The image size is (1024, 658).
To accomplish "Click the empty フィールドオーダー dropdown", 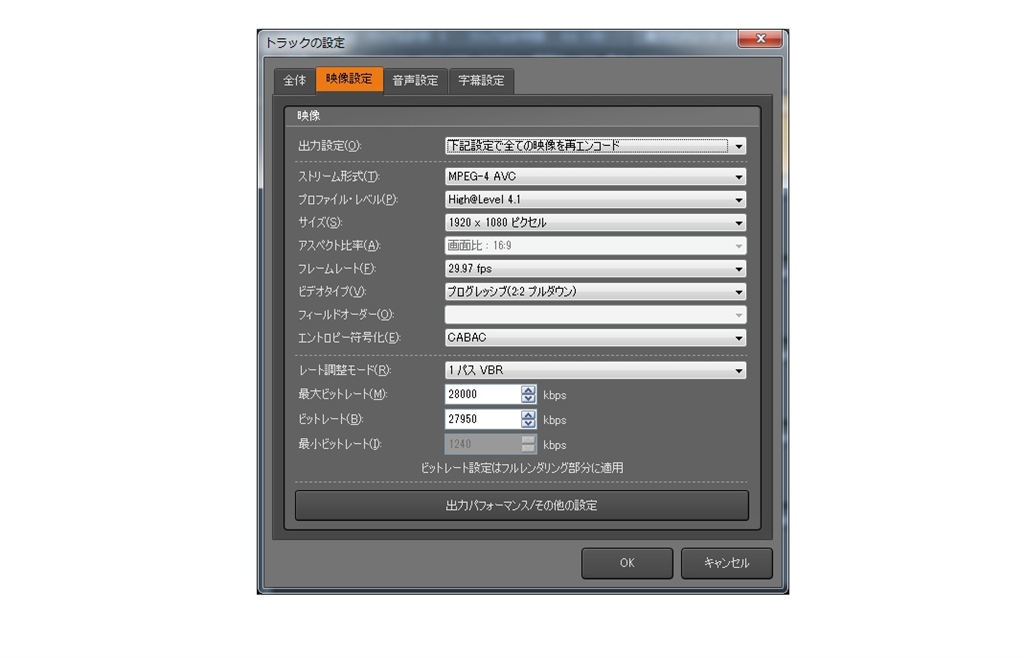I will (x=595, y=315).
